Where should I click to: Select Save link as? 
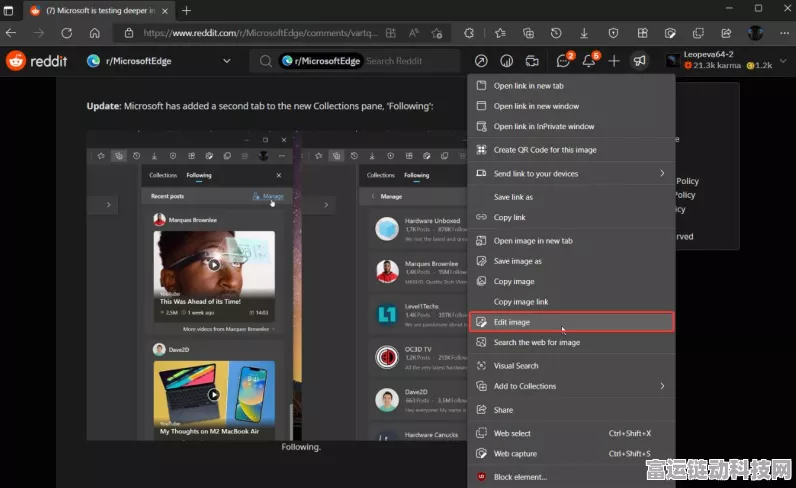572,197
